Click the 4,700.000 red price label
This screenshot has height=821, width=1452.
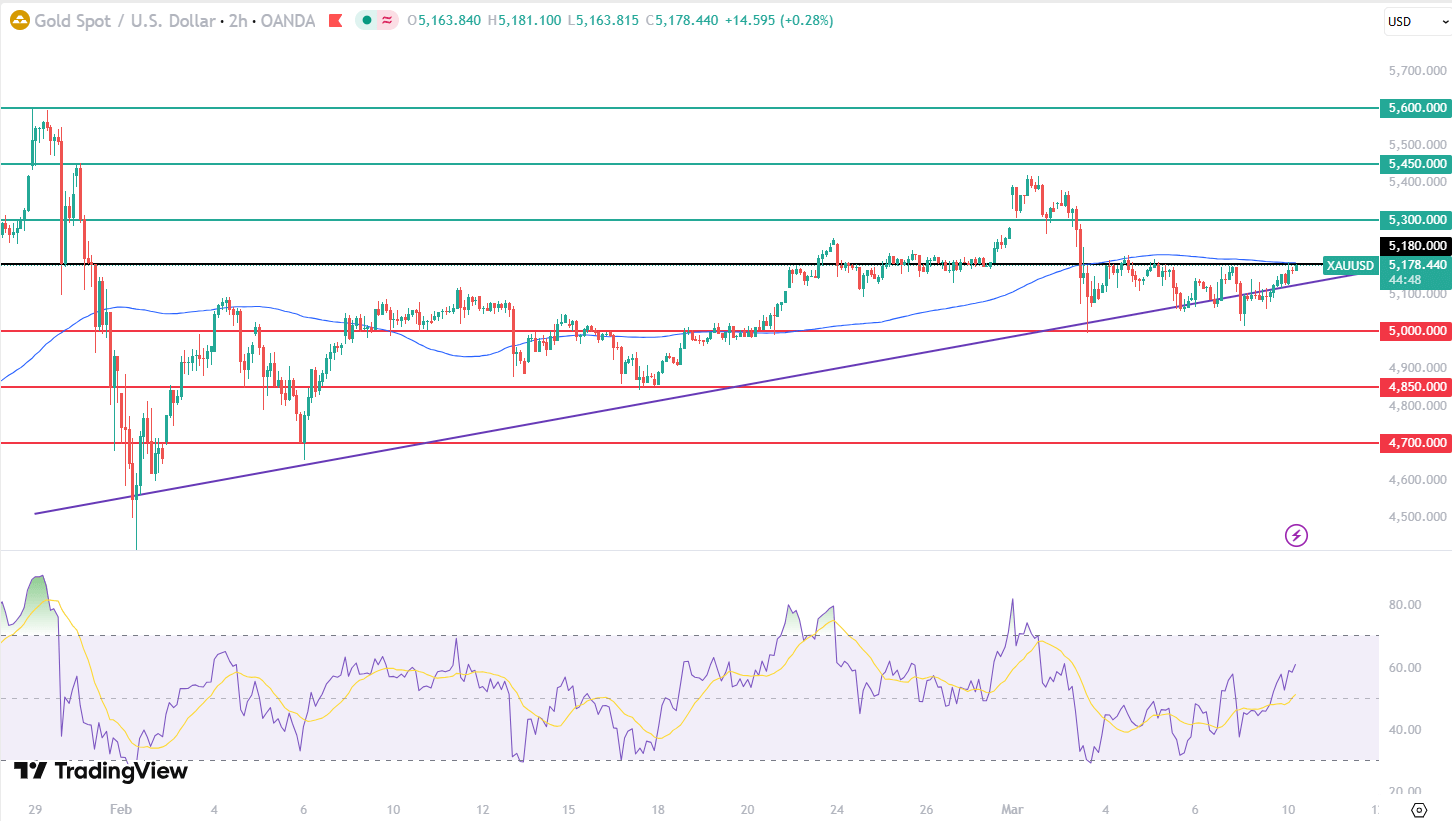click(x=1415, y=443)
